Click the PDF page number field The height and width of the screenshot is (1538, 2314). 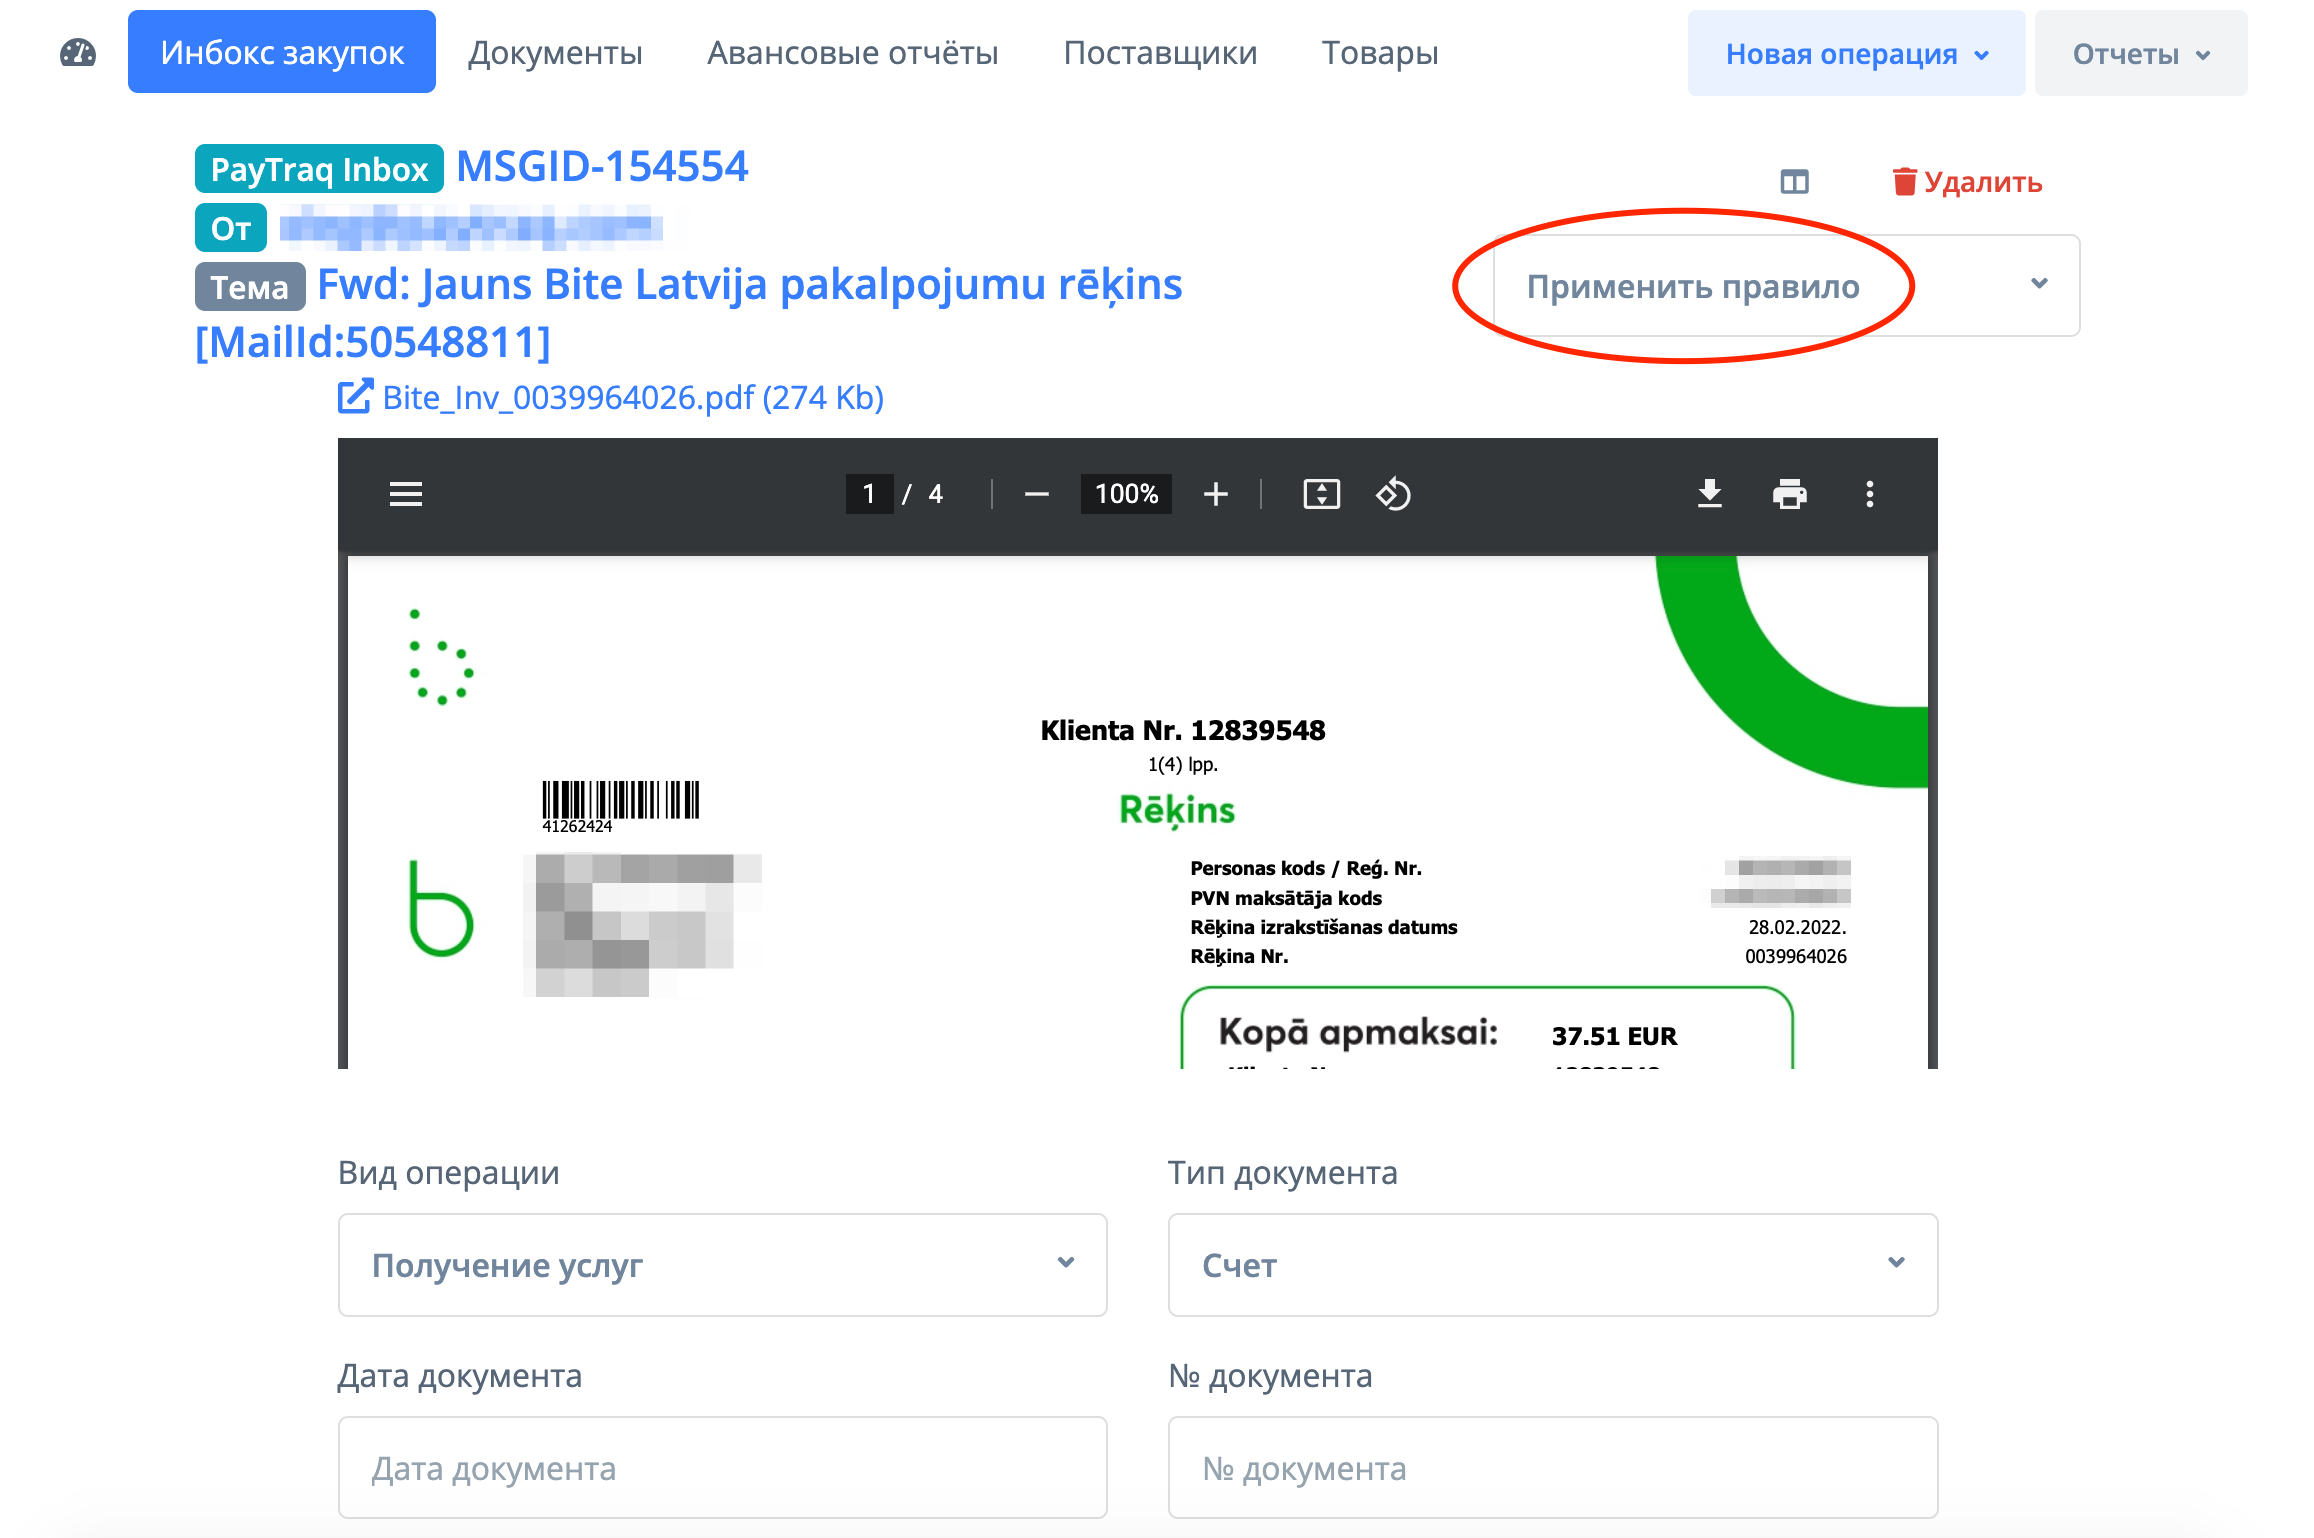pos(868,494)
